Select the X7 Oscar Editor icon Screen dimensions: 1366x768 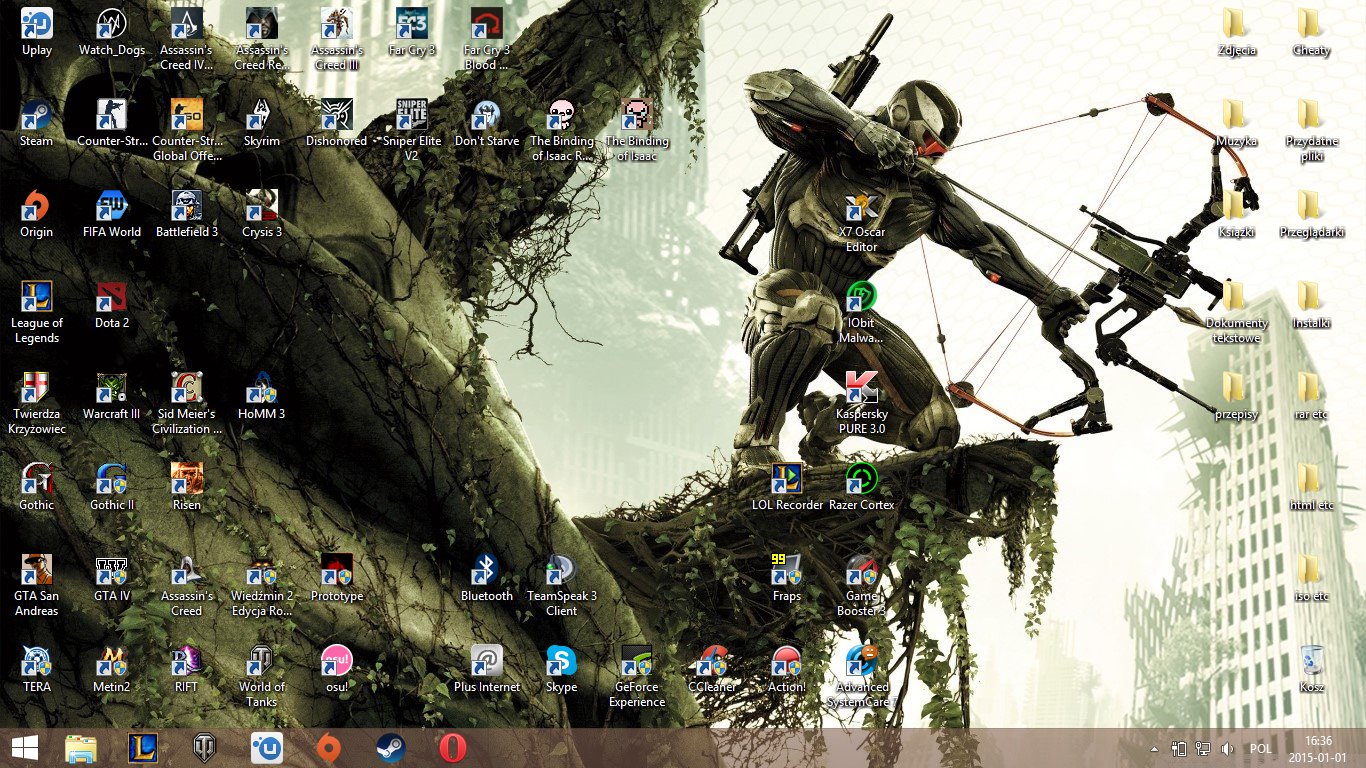(x=862, y=221)
